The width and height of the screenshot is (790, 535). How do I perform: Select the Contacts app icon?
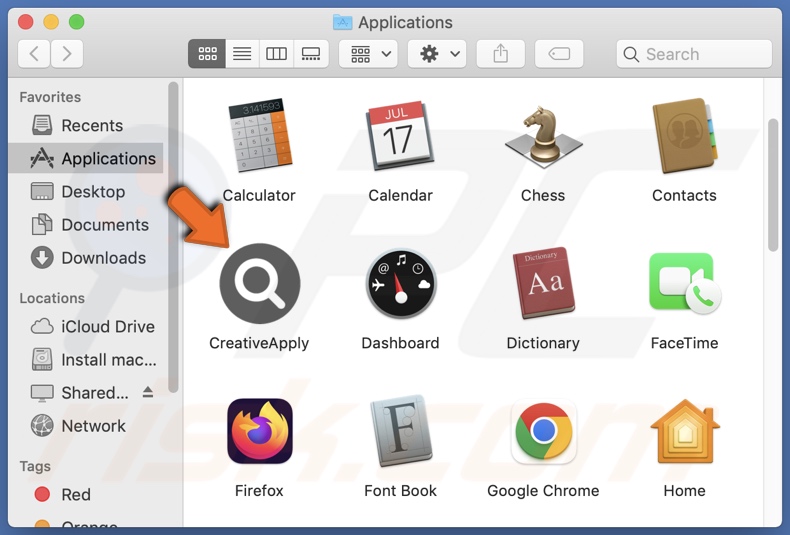pos(684,136)
